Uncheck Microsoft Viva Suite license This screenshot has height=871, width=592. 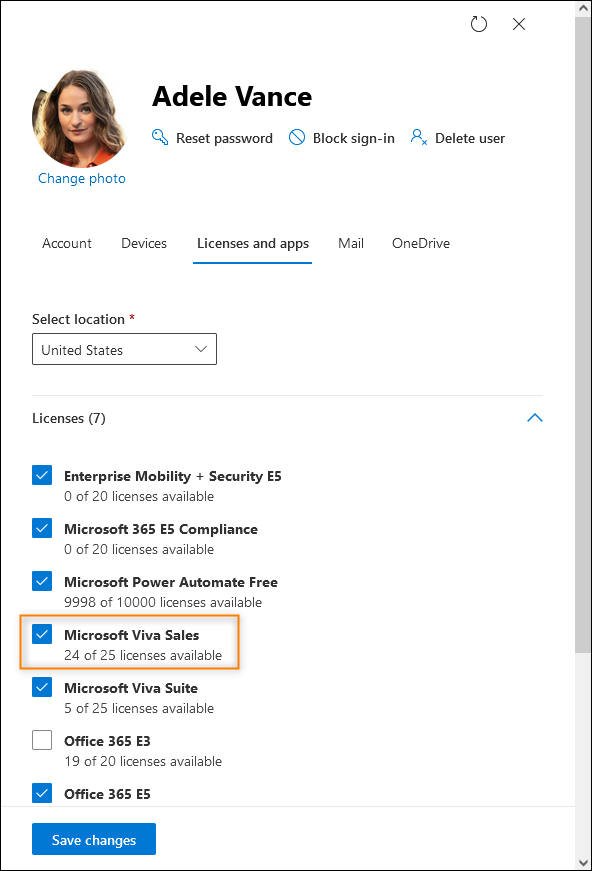(x=42, y=688)
